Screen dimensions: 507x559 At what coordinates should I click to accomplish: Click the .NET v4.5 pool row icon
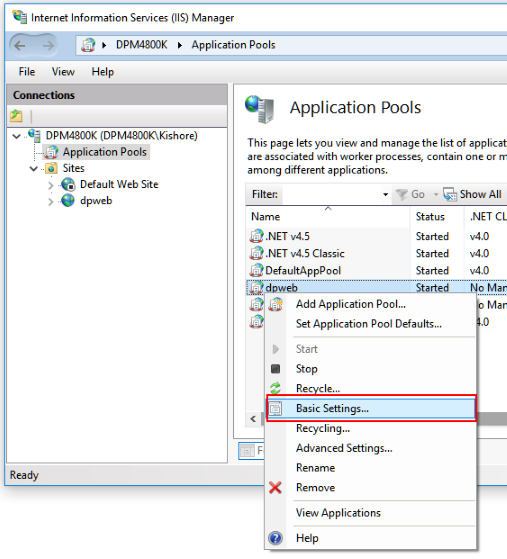click(256, 236)
